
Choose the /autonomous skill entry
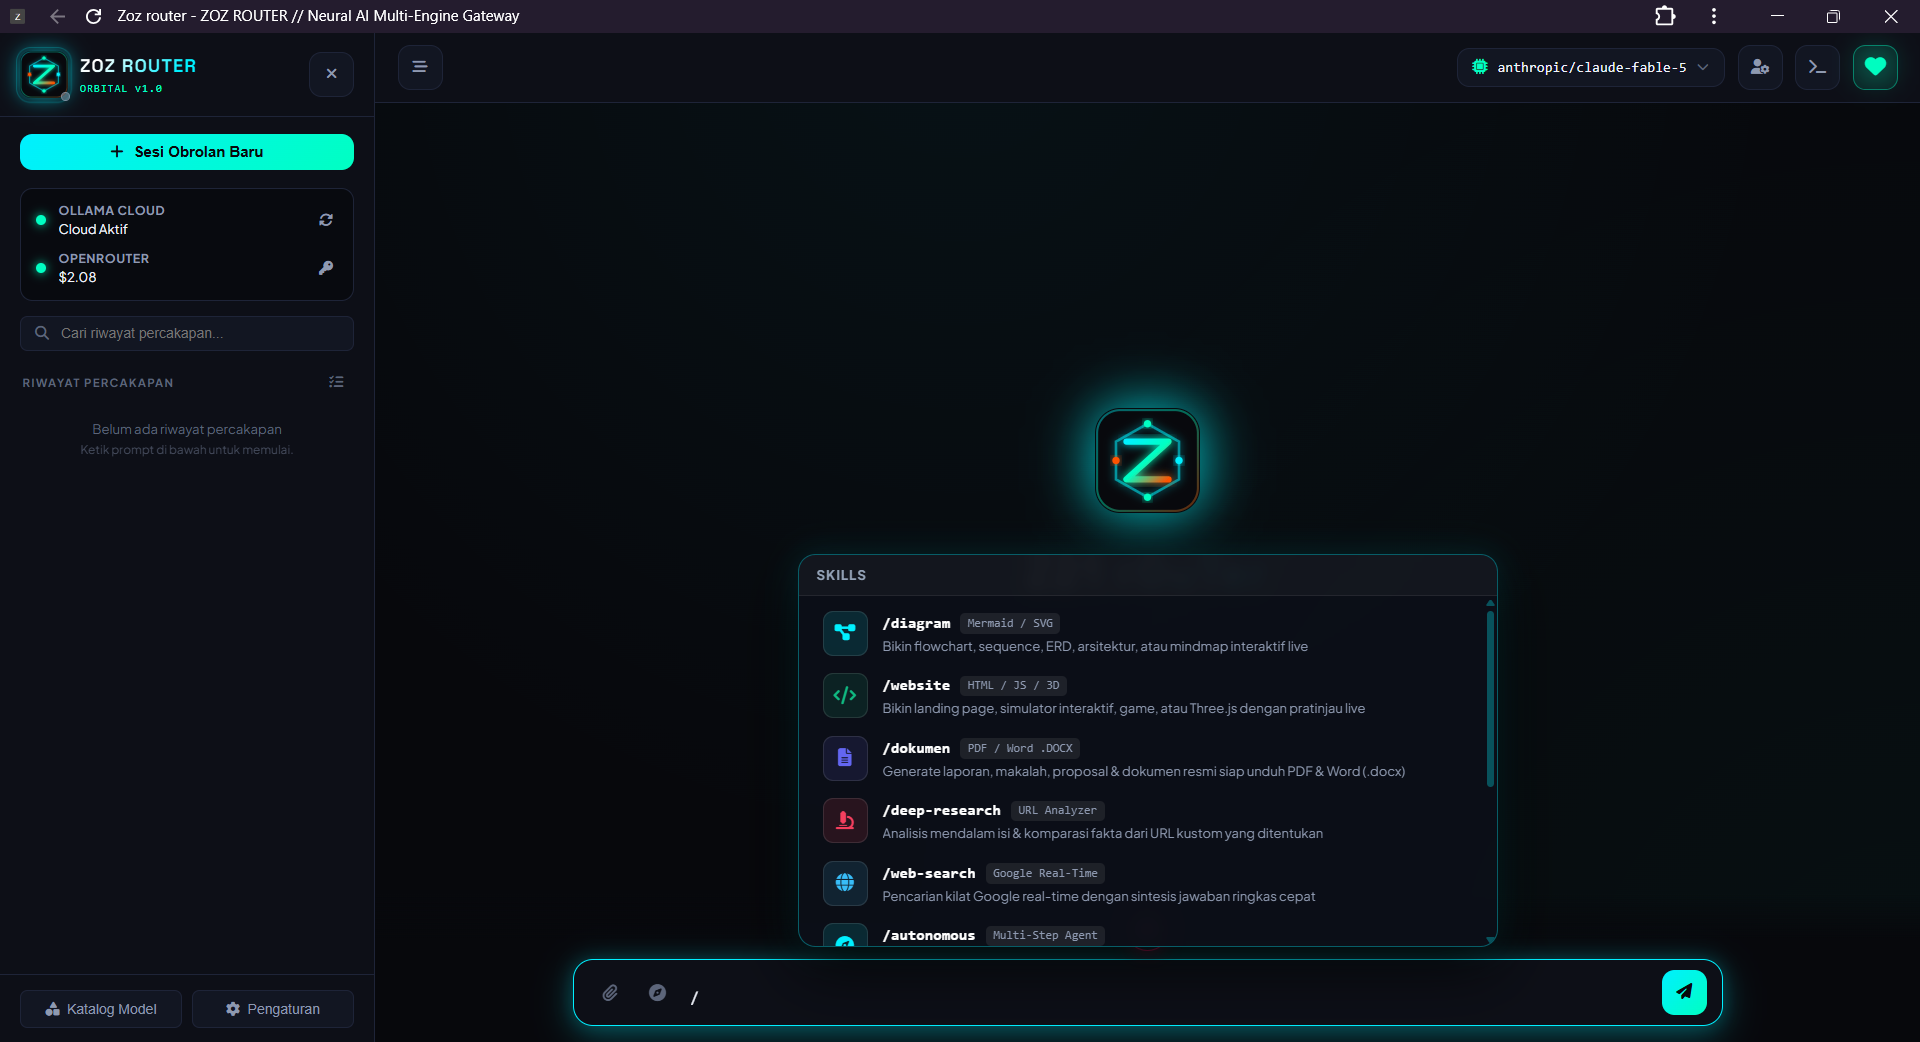coord(1145,932)
